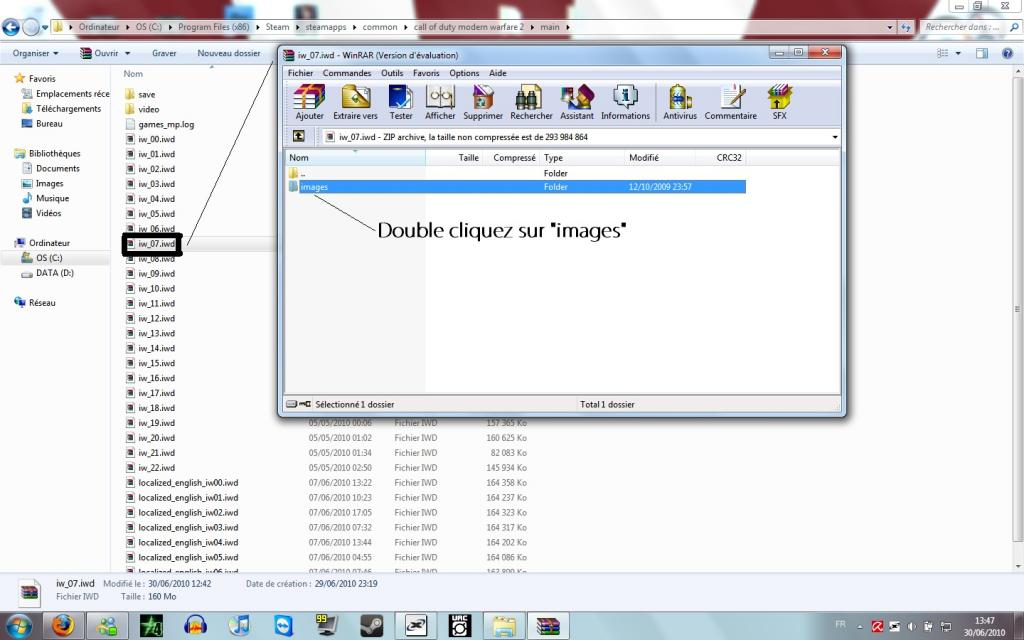Select localized_english_iw03.iwd file

click(x=188, y=528)
